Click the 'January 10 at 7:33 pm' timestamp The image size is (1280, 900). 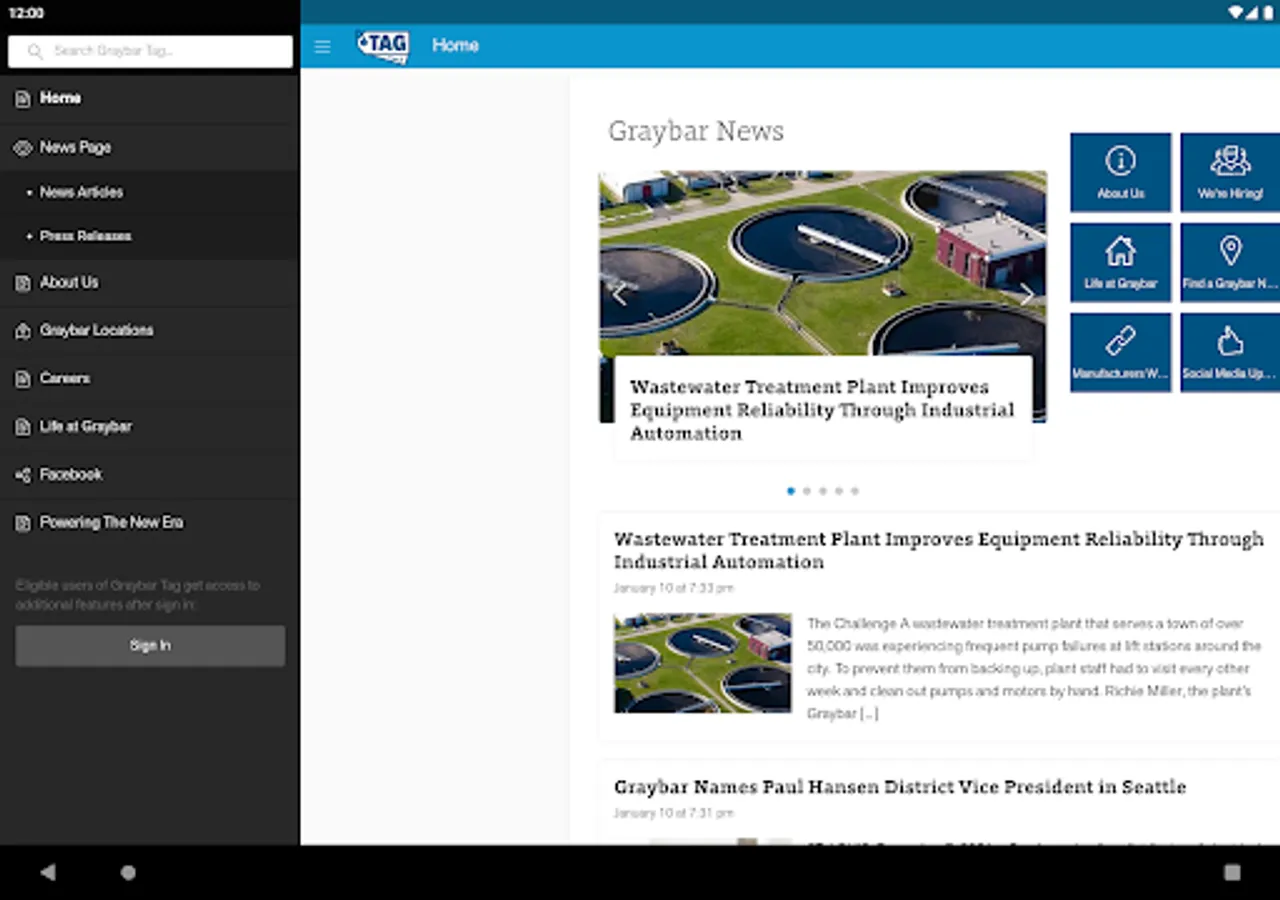674,588
